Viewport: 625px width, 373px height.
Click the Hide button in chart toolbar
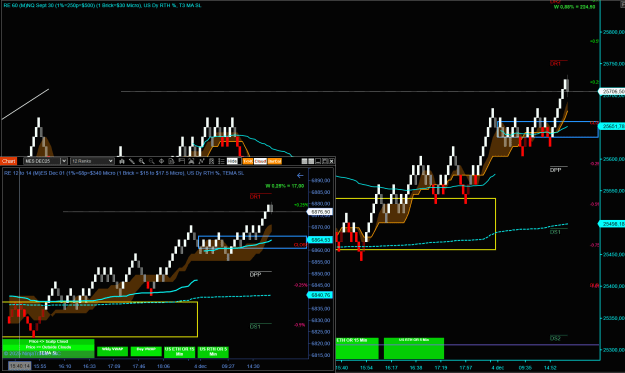pos(232,161)
